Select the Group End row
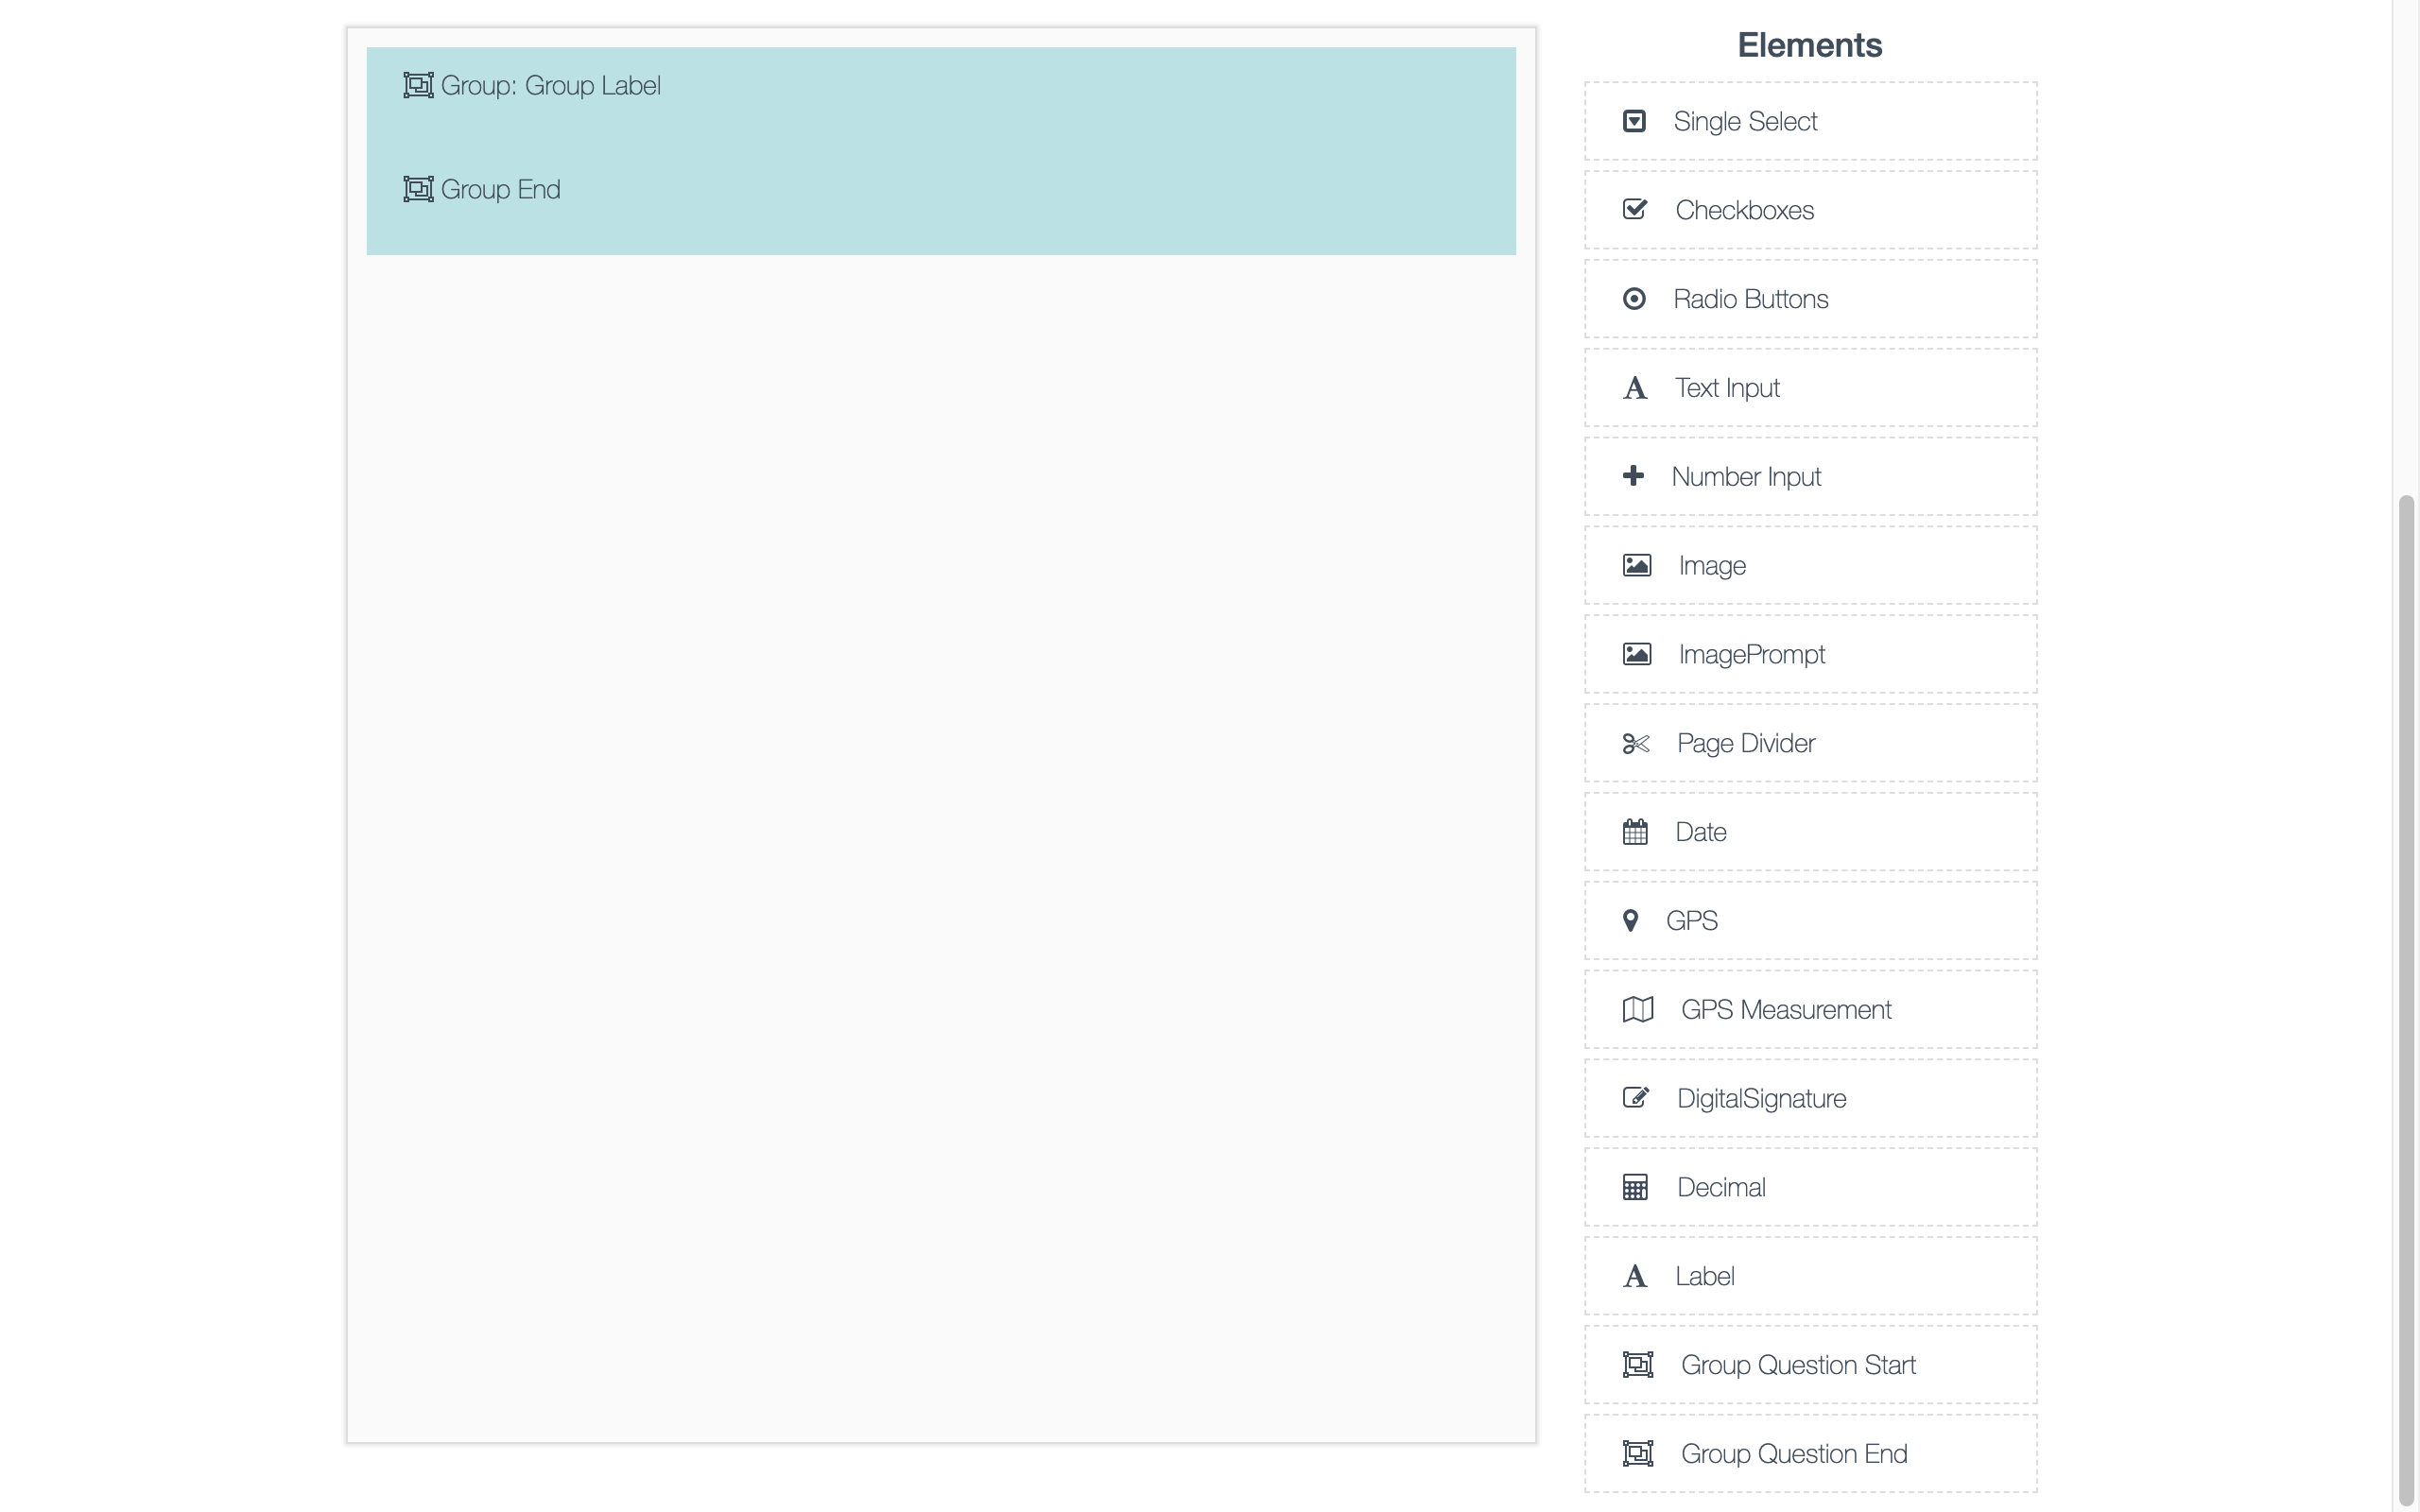The image size is (2420, 1512). [x=501, y=190]
